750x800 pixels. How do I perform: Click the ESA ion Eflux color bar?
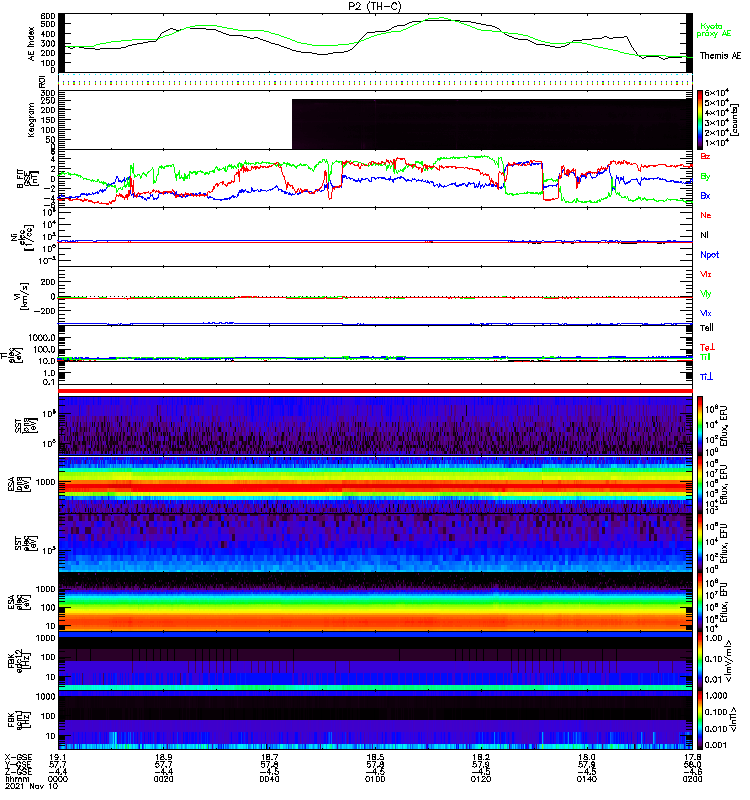(x=700, y=484)
